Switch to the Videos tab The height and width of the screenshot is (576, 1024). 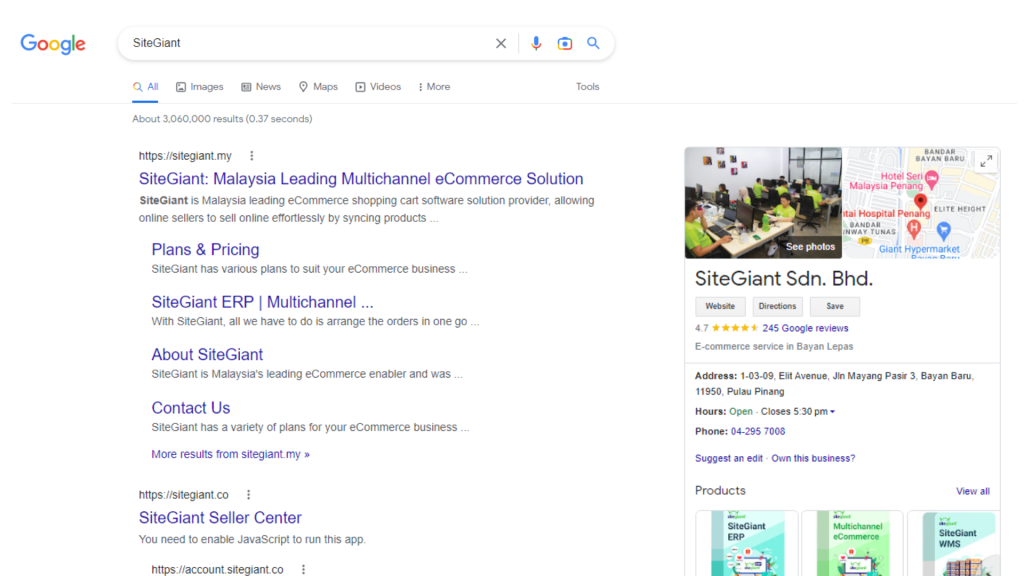(x=378, y=87)
